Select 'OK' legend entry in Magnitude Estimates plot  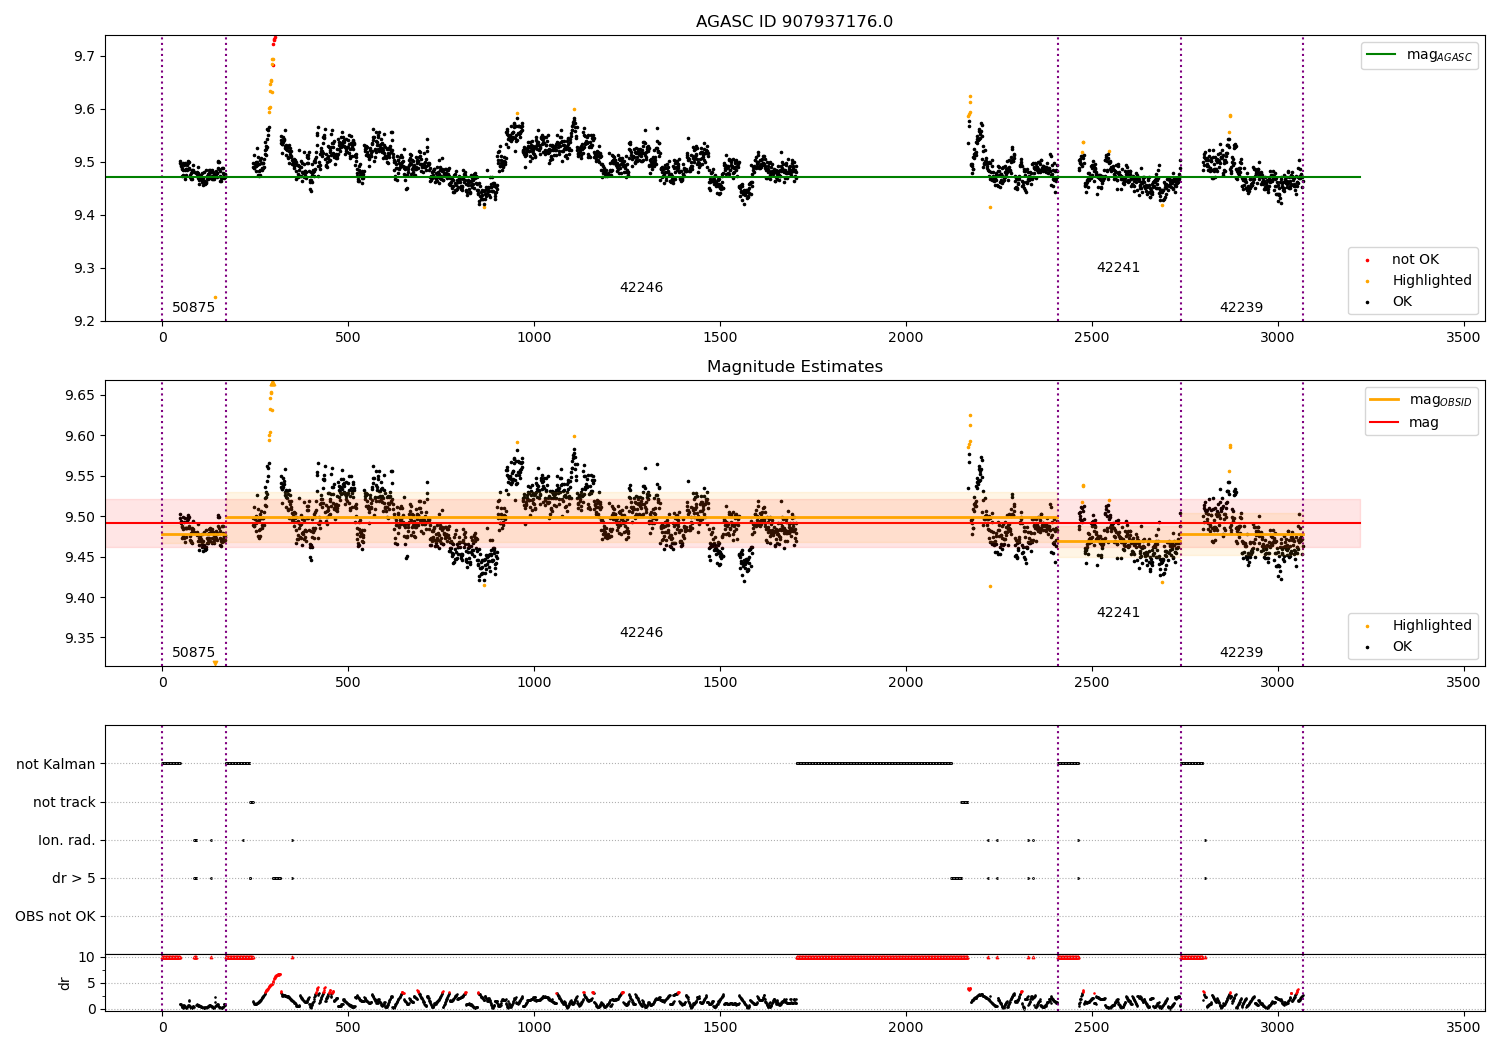click(1402, 647)
